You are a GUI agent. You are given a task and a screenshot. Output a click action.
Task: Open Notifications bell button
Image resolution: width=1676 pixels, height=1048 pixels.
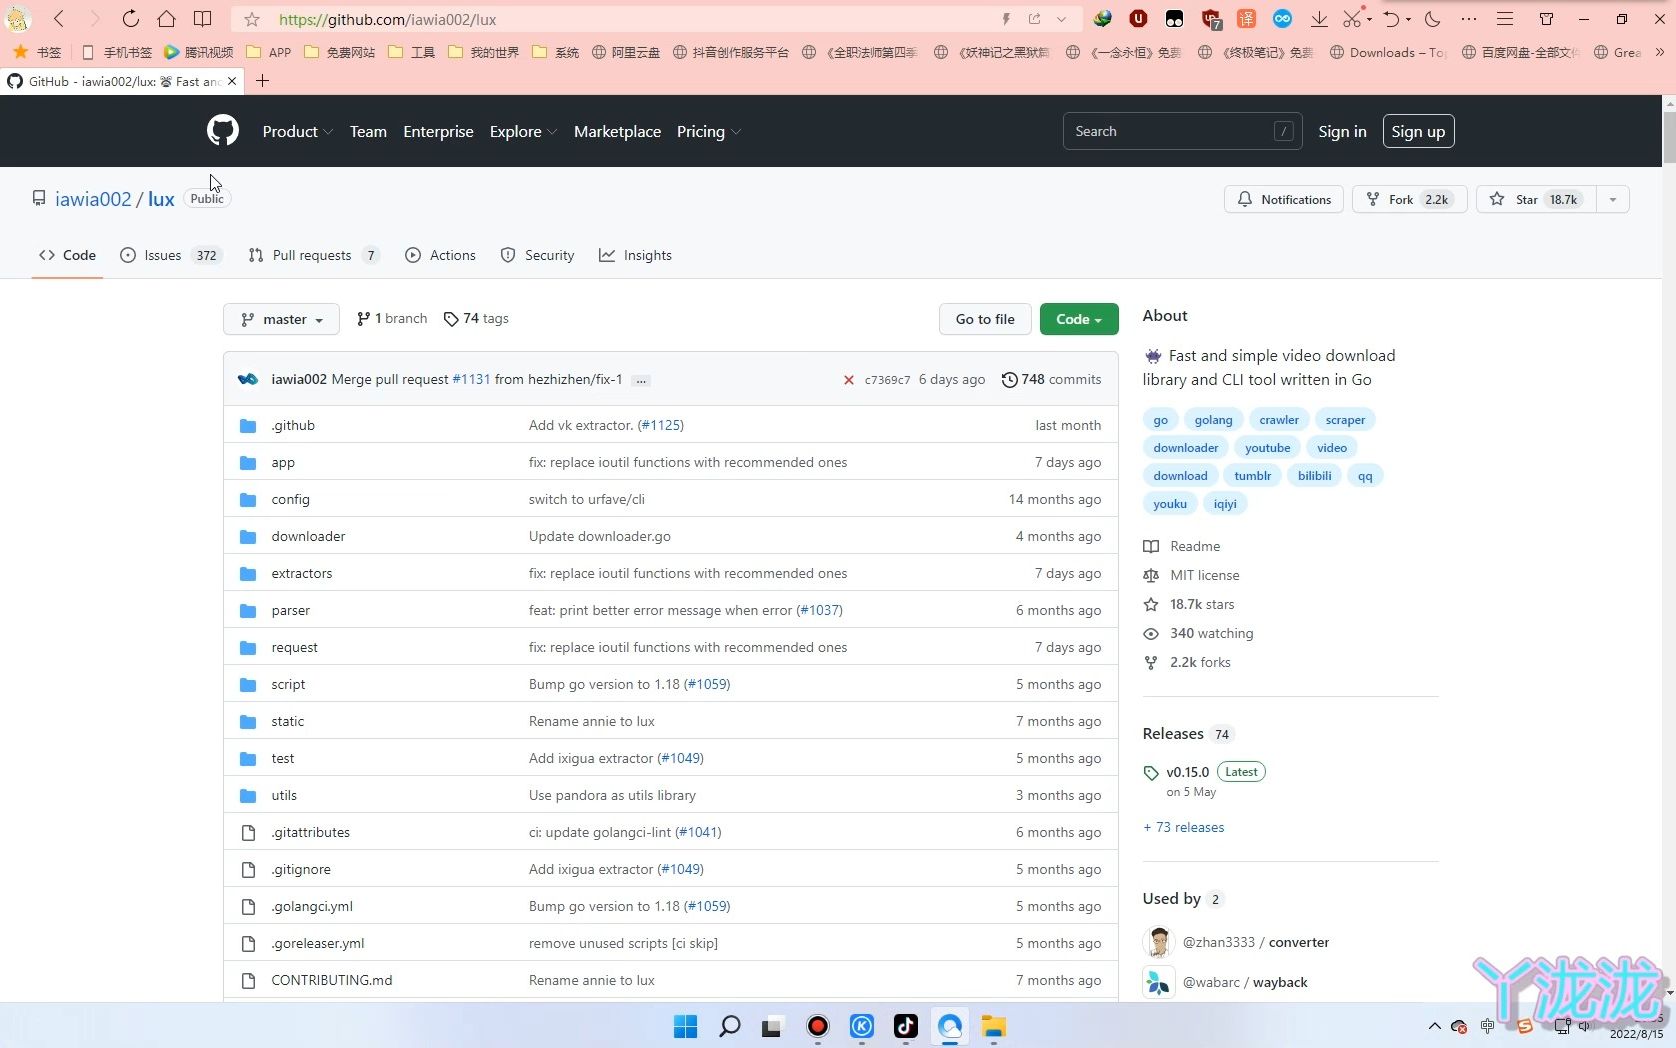click(x=1283, y=199)
